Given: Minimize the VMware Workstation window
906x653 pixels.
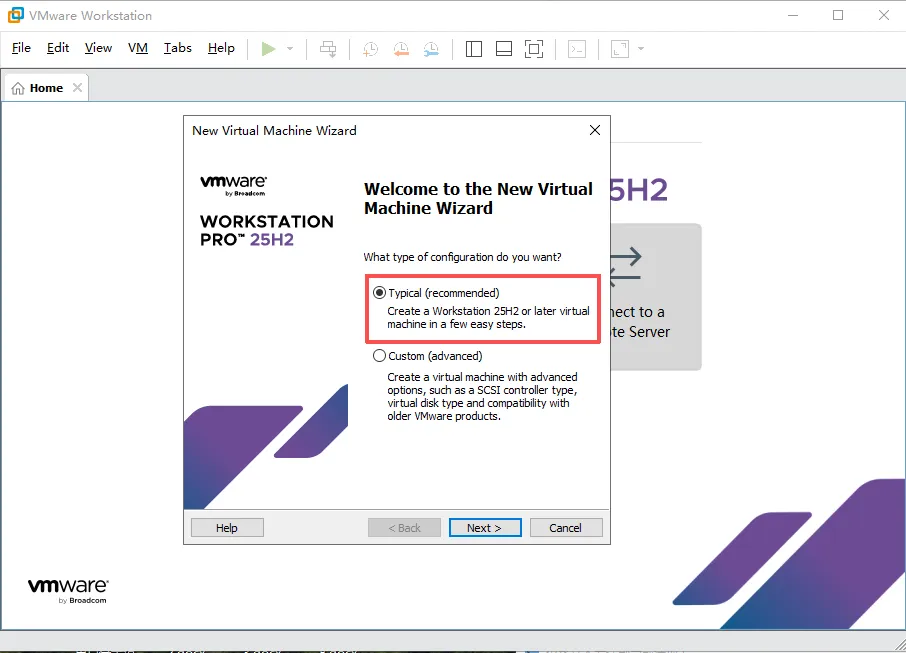Looking at the screenshot, I should [793, 16].
